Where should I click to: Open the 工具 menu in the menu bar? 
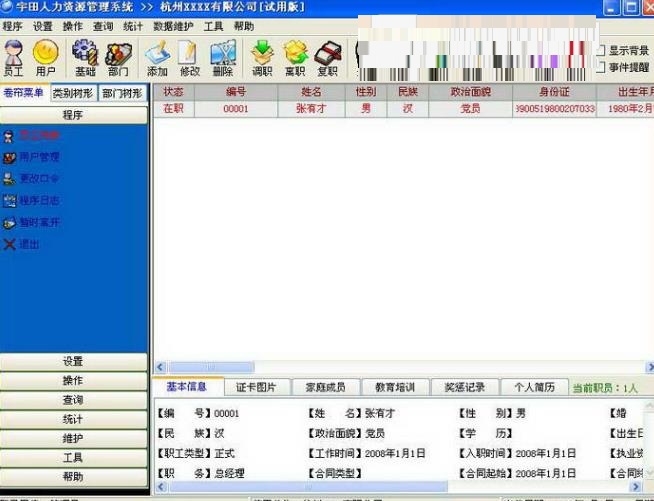214,26
